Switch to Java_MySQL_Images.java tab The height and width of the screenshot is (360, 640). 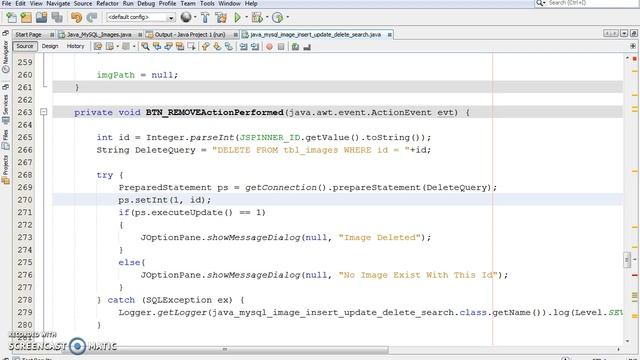pos(99,35)
